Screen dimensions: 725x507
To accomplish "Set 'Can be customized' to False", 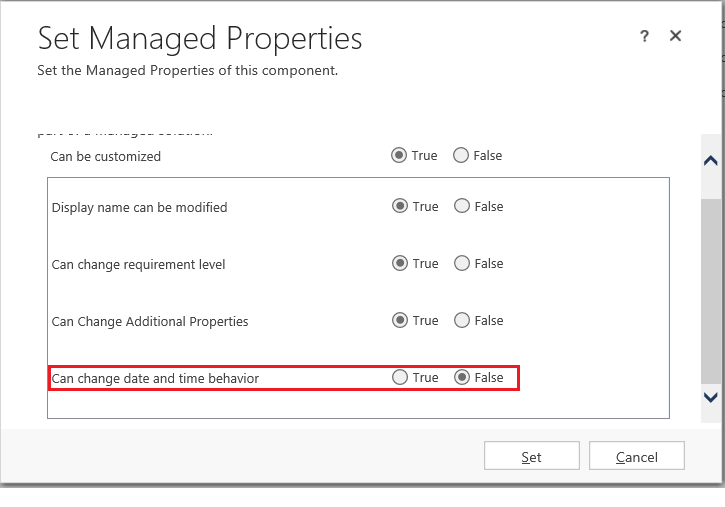I will 461,156.
